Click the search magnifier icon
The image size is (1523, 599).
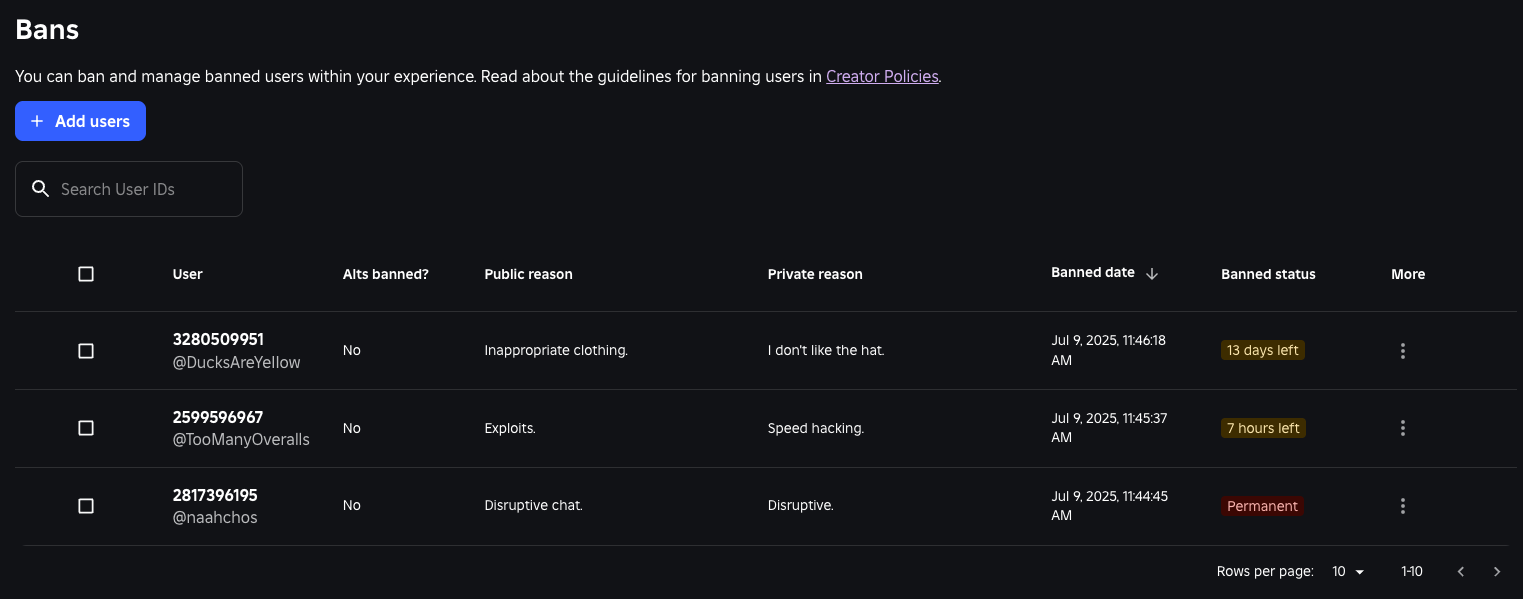[41, 189]
